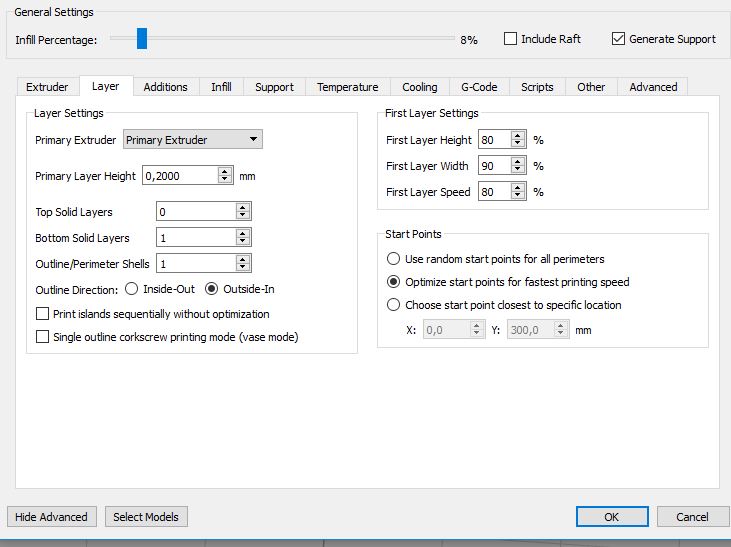
Task: Enable vase mode single outline checkbox
Action: tap(42, 337)
